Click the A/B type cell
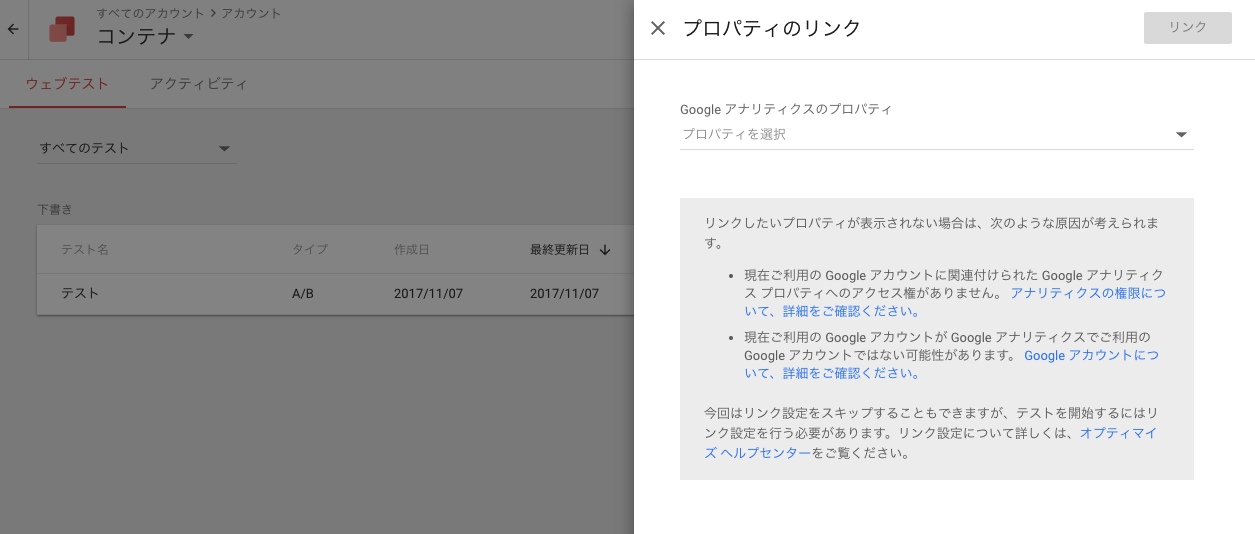Screen dimensions: 1255x534 pos(303,294)
